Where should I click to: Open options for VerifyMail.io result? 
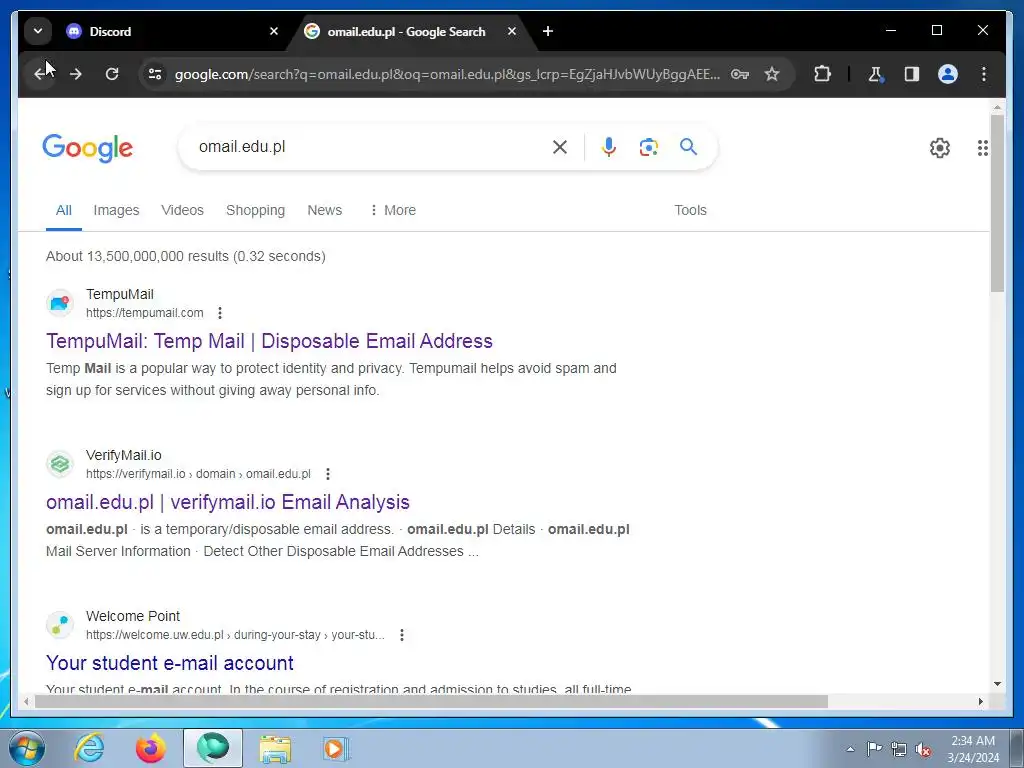click(328, 474)
